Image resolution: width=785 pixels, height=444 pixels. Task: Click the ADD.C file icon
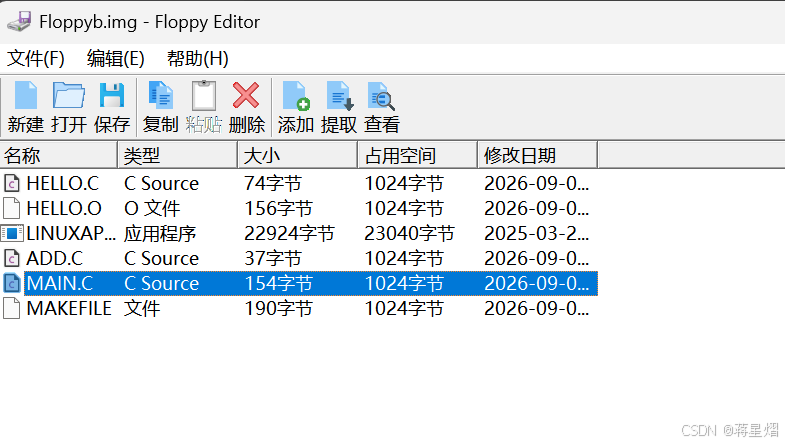(x=12, y=258)
